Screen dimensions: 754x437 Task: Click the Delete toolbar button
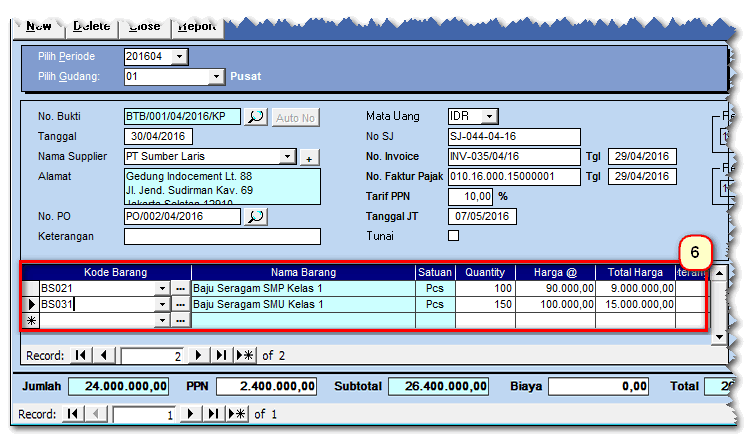[x=93, y=27]
